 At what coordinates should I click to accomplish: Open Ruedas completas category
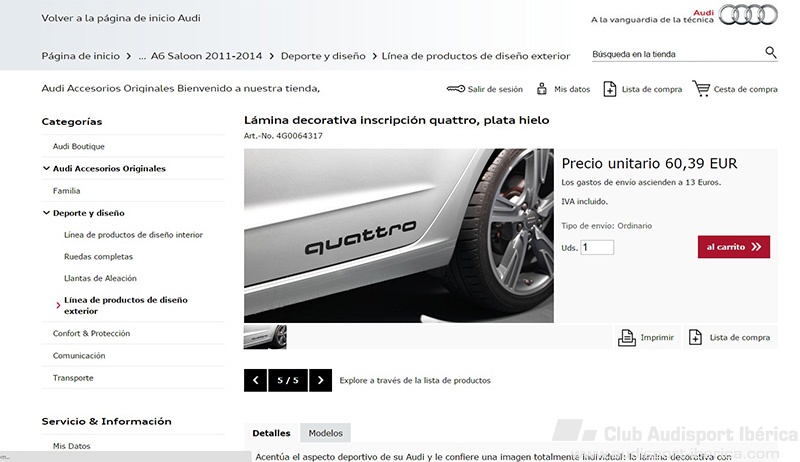(x=98, y=256)
